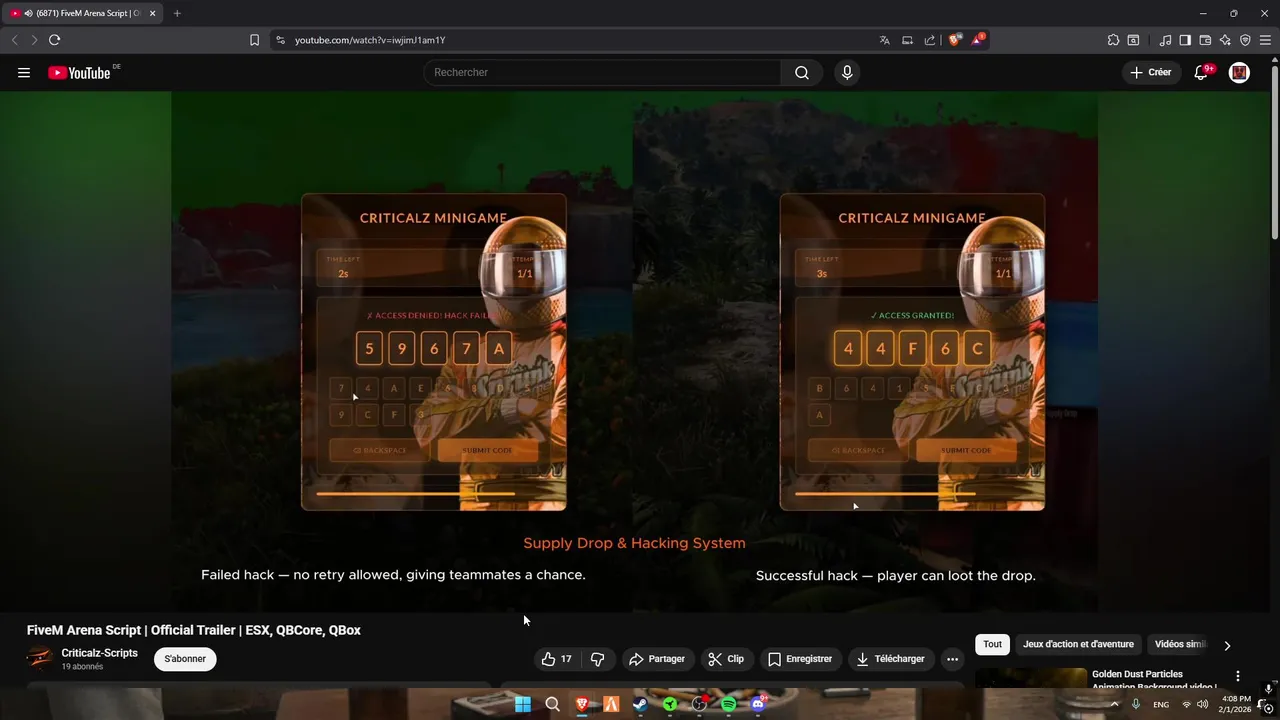
Task: Toggle the browser sidebar panel
Action: point(1185,40)
